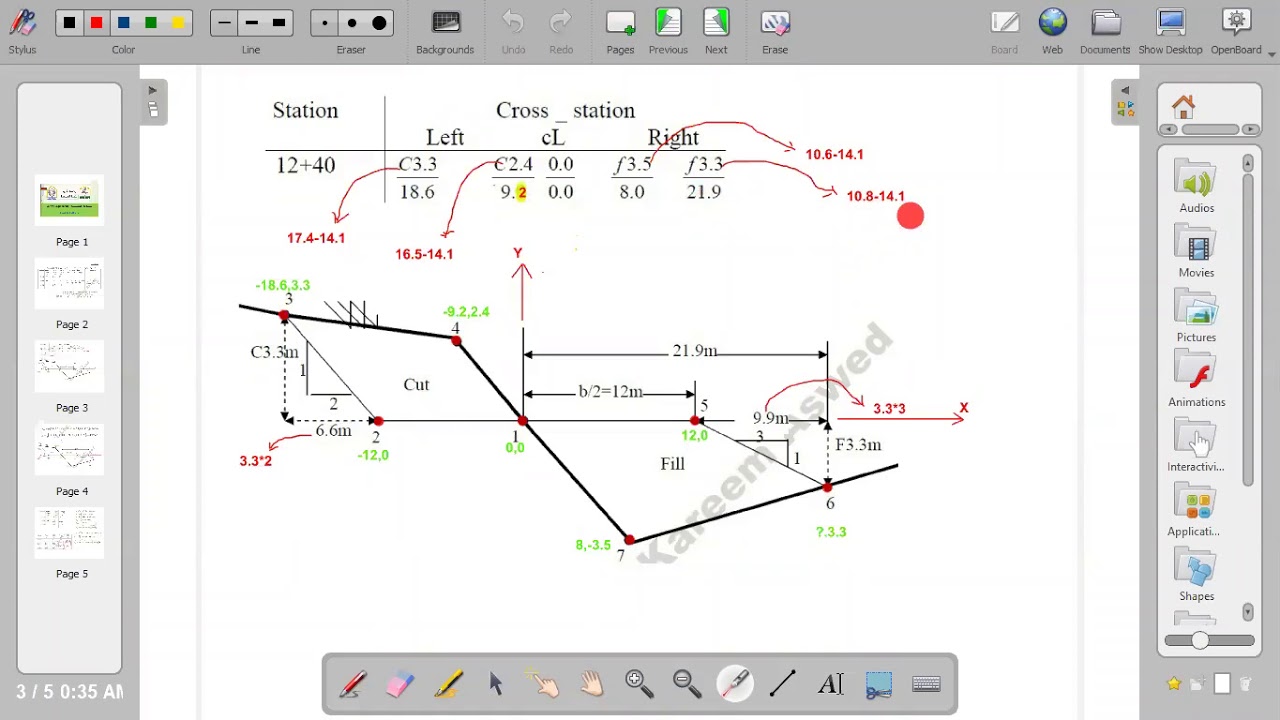Pick the straight Line drawing tool
The width and height of the screenshot is (1280, 720).
(783, 684)
